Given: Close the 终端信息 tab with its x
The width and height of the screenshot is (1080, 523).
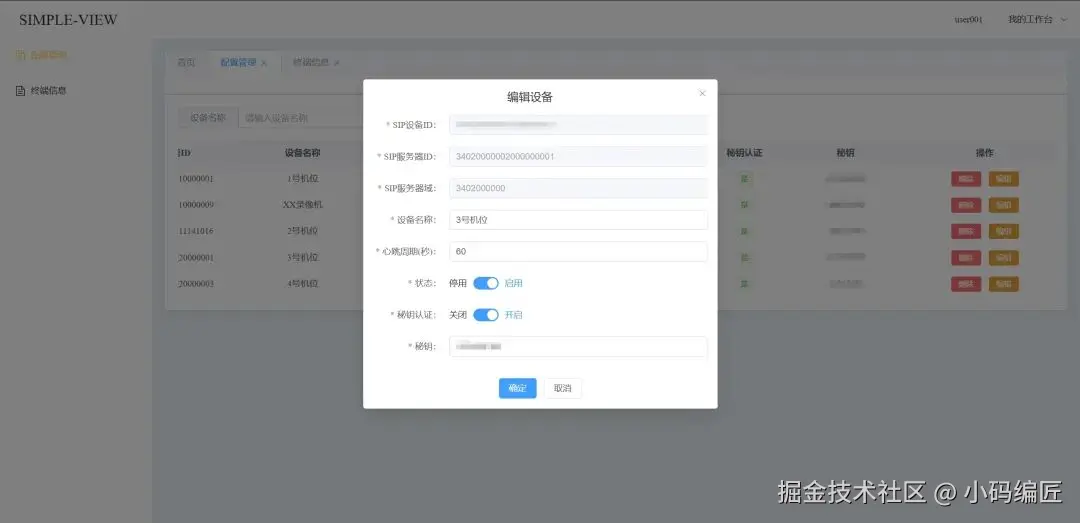Looking at the screenshot, I should [336, 63].
